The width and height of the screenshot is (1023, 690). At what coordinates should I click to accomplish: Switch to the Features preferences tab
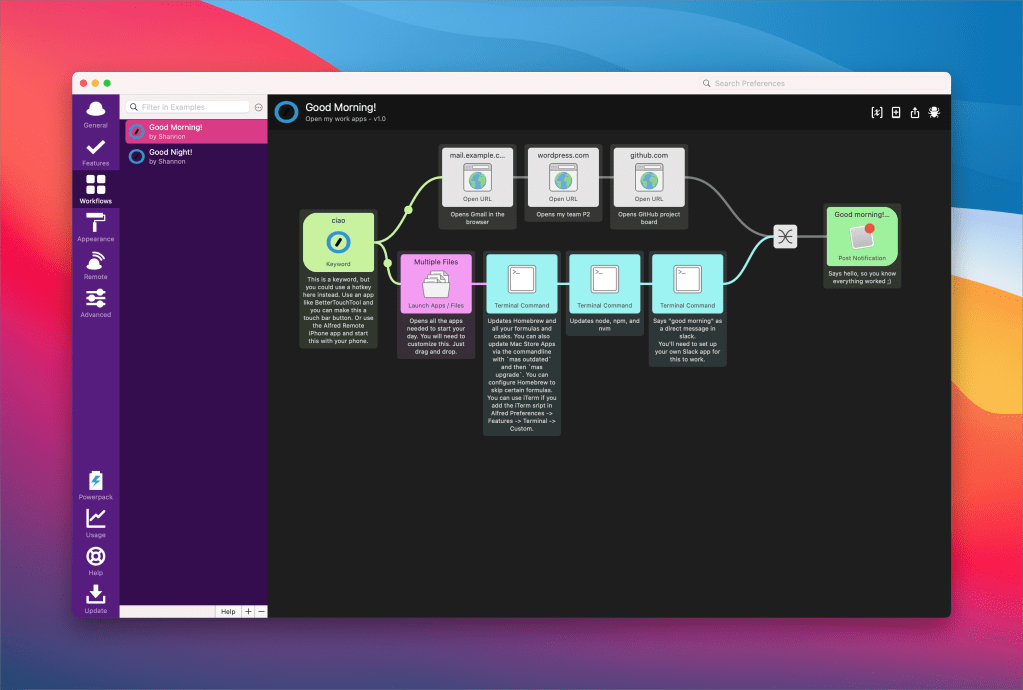click(x=96, y=152)
